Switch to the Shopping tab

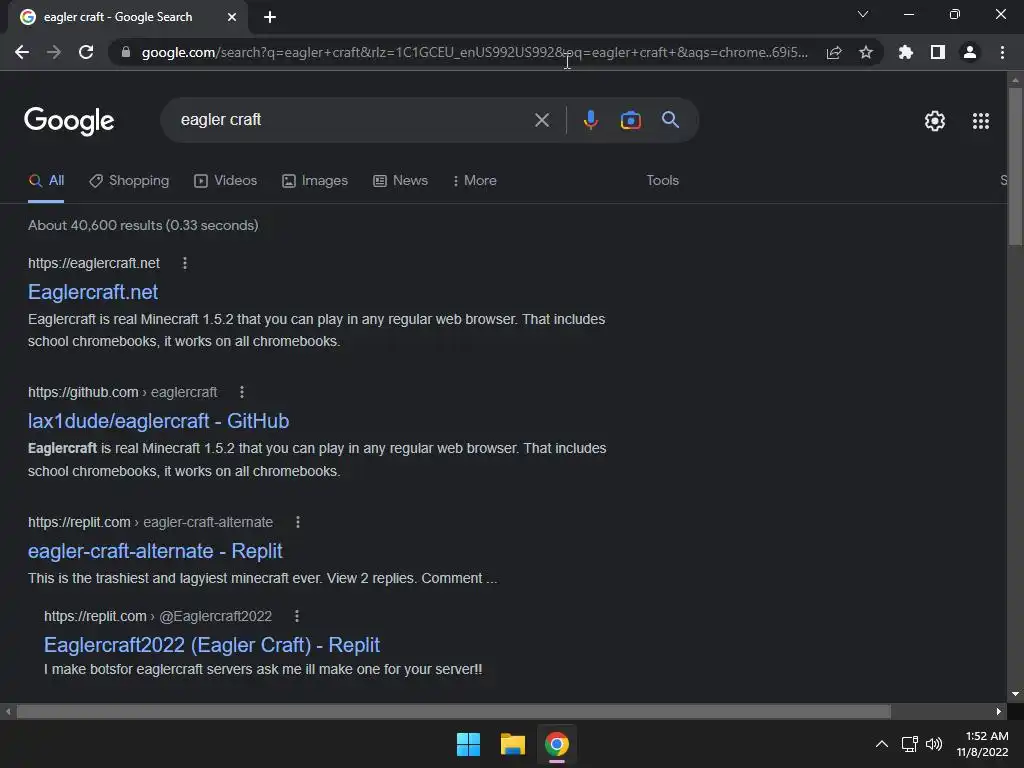point(129,181)
